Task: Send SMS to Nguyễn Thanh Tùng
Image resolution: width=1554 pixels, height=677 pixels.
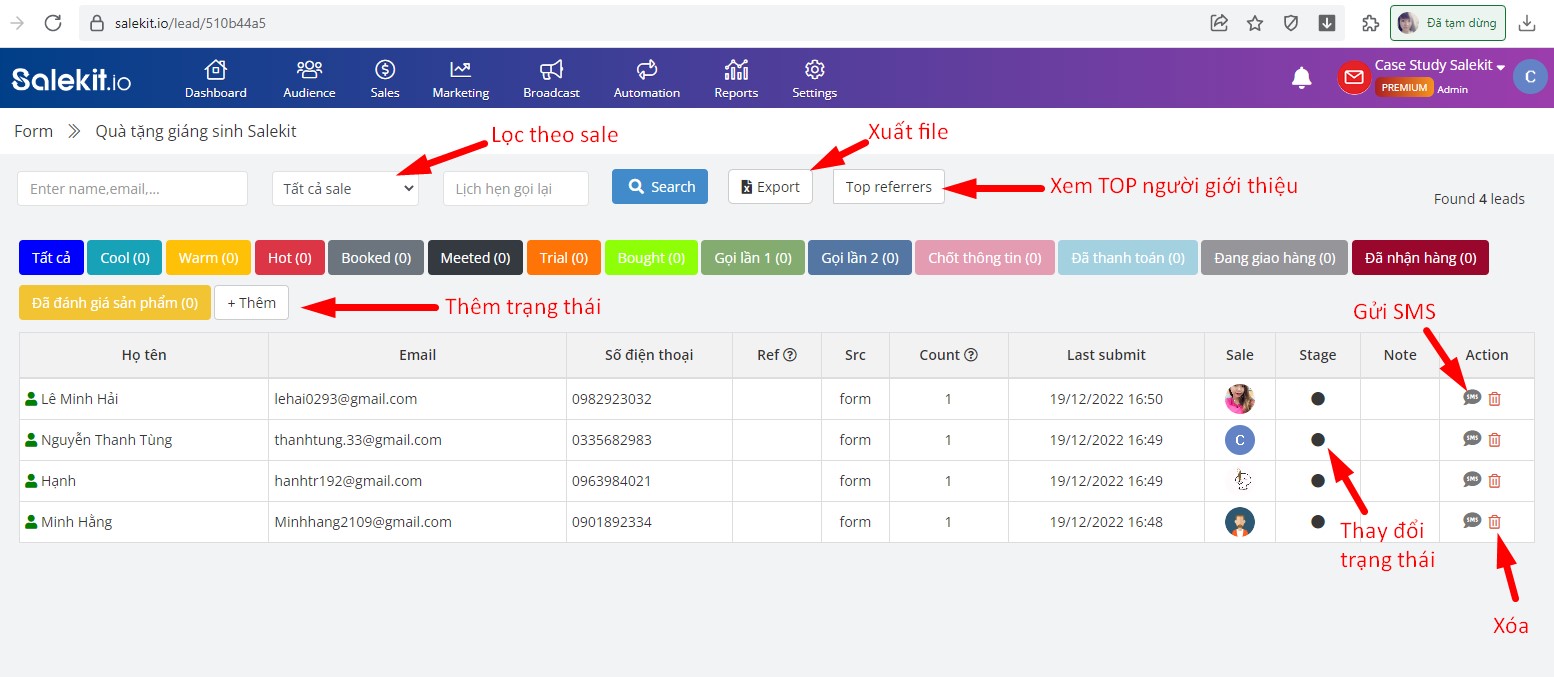Action: pyautogui.click(x=1471, y=439)
